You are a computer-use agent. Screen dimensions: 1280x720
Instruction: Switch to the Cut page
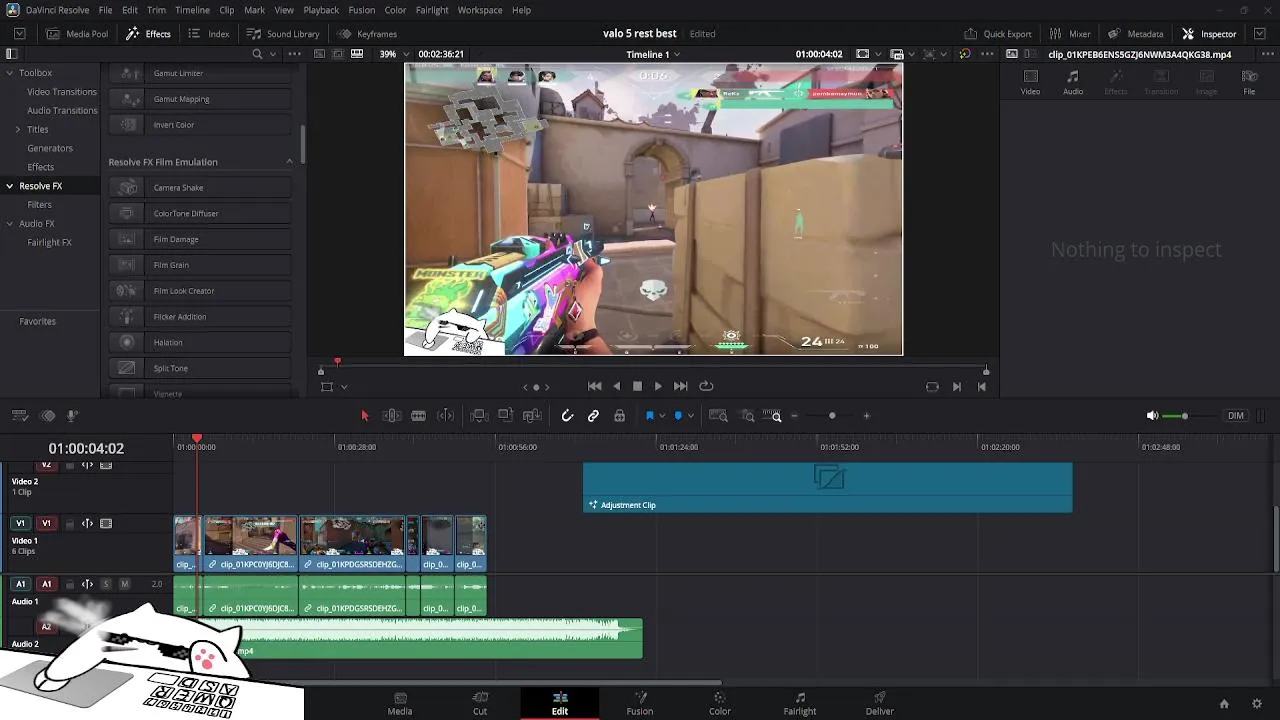480,704
